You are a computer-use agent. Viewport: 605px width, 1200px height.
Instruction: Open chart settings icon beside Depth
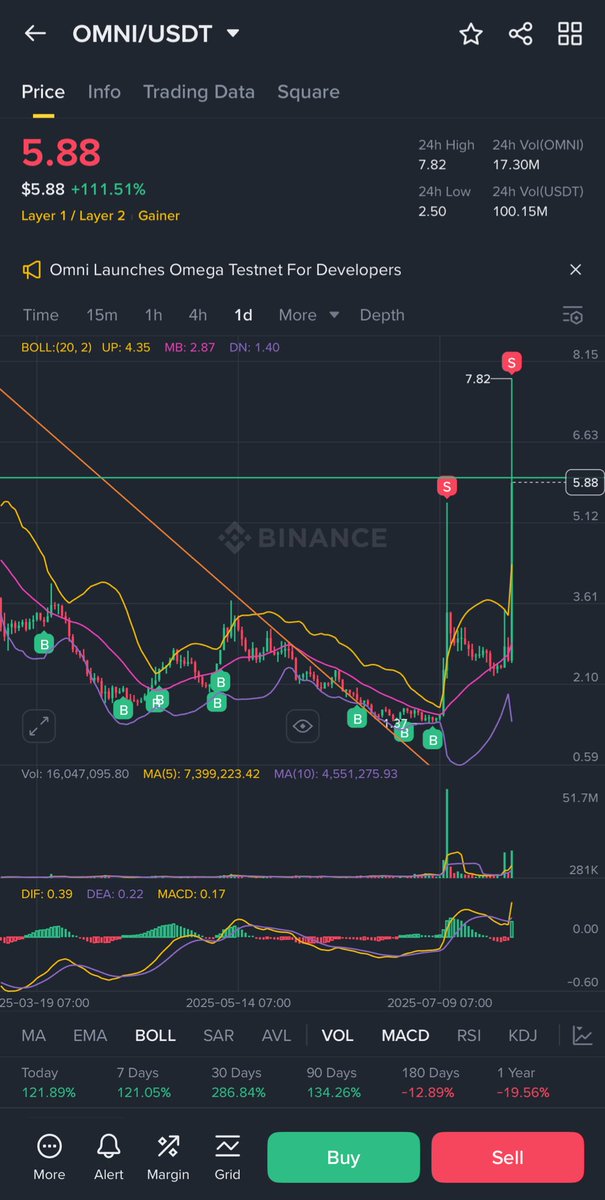pyautogui.click(x=572, y=315)
